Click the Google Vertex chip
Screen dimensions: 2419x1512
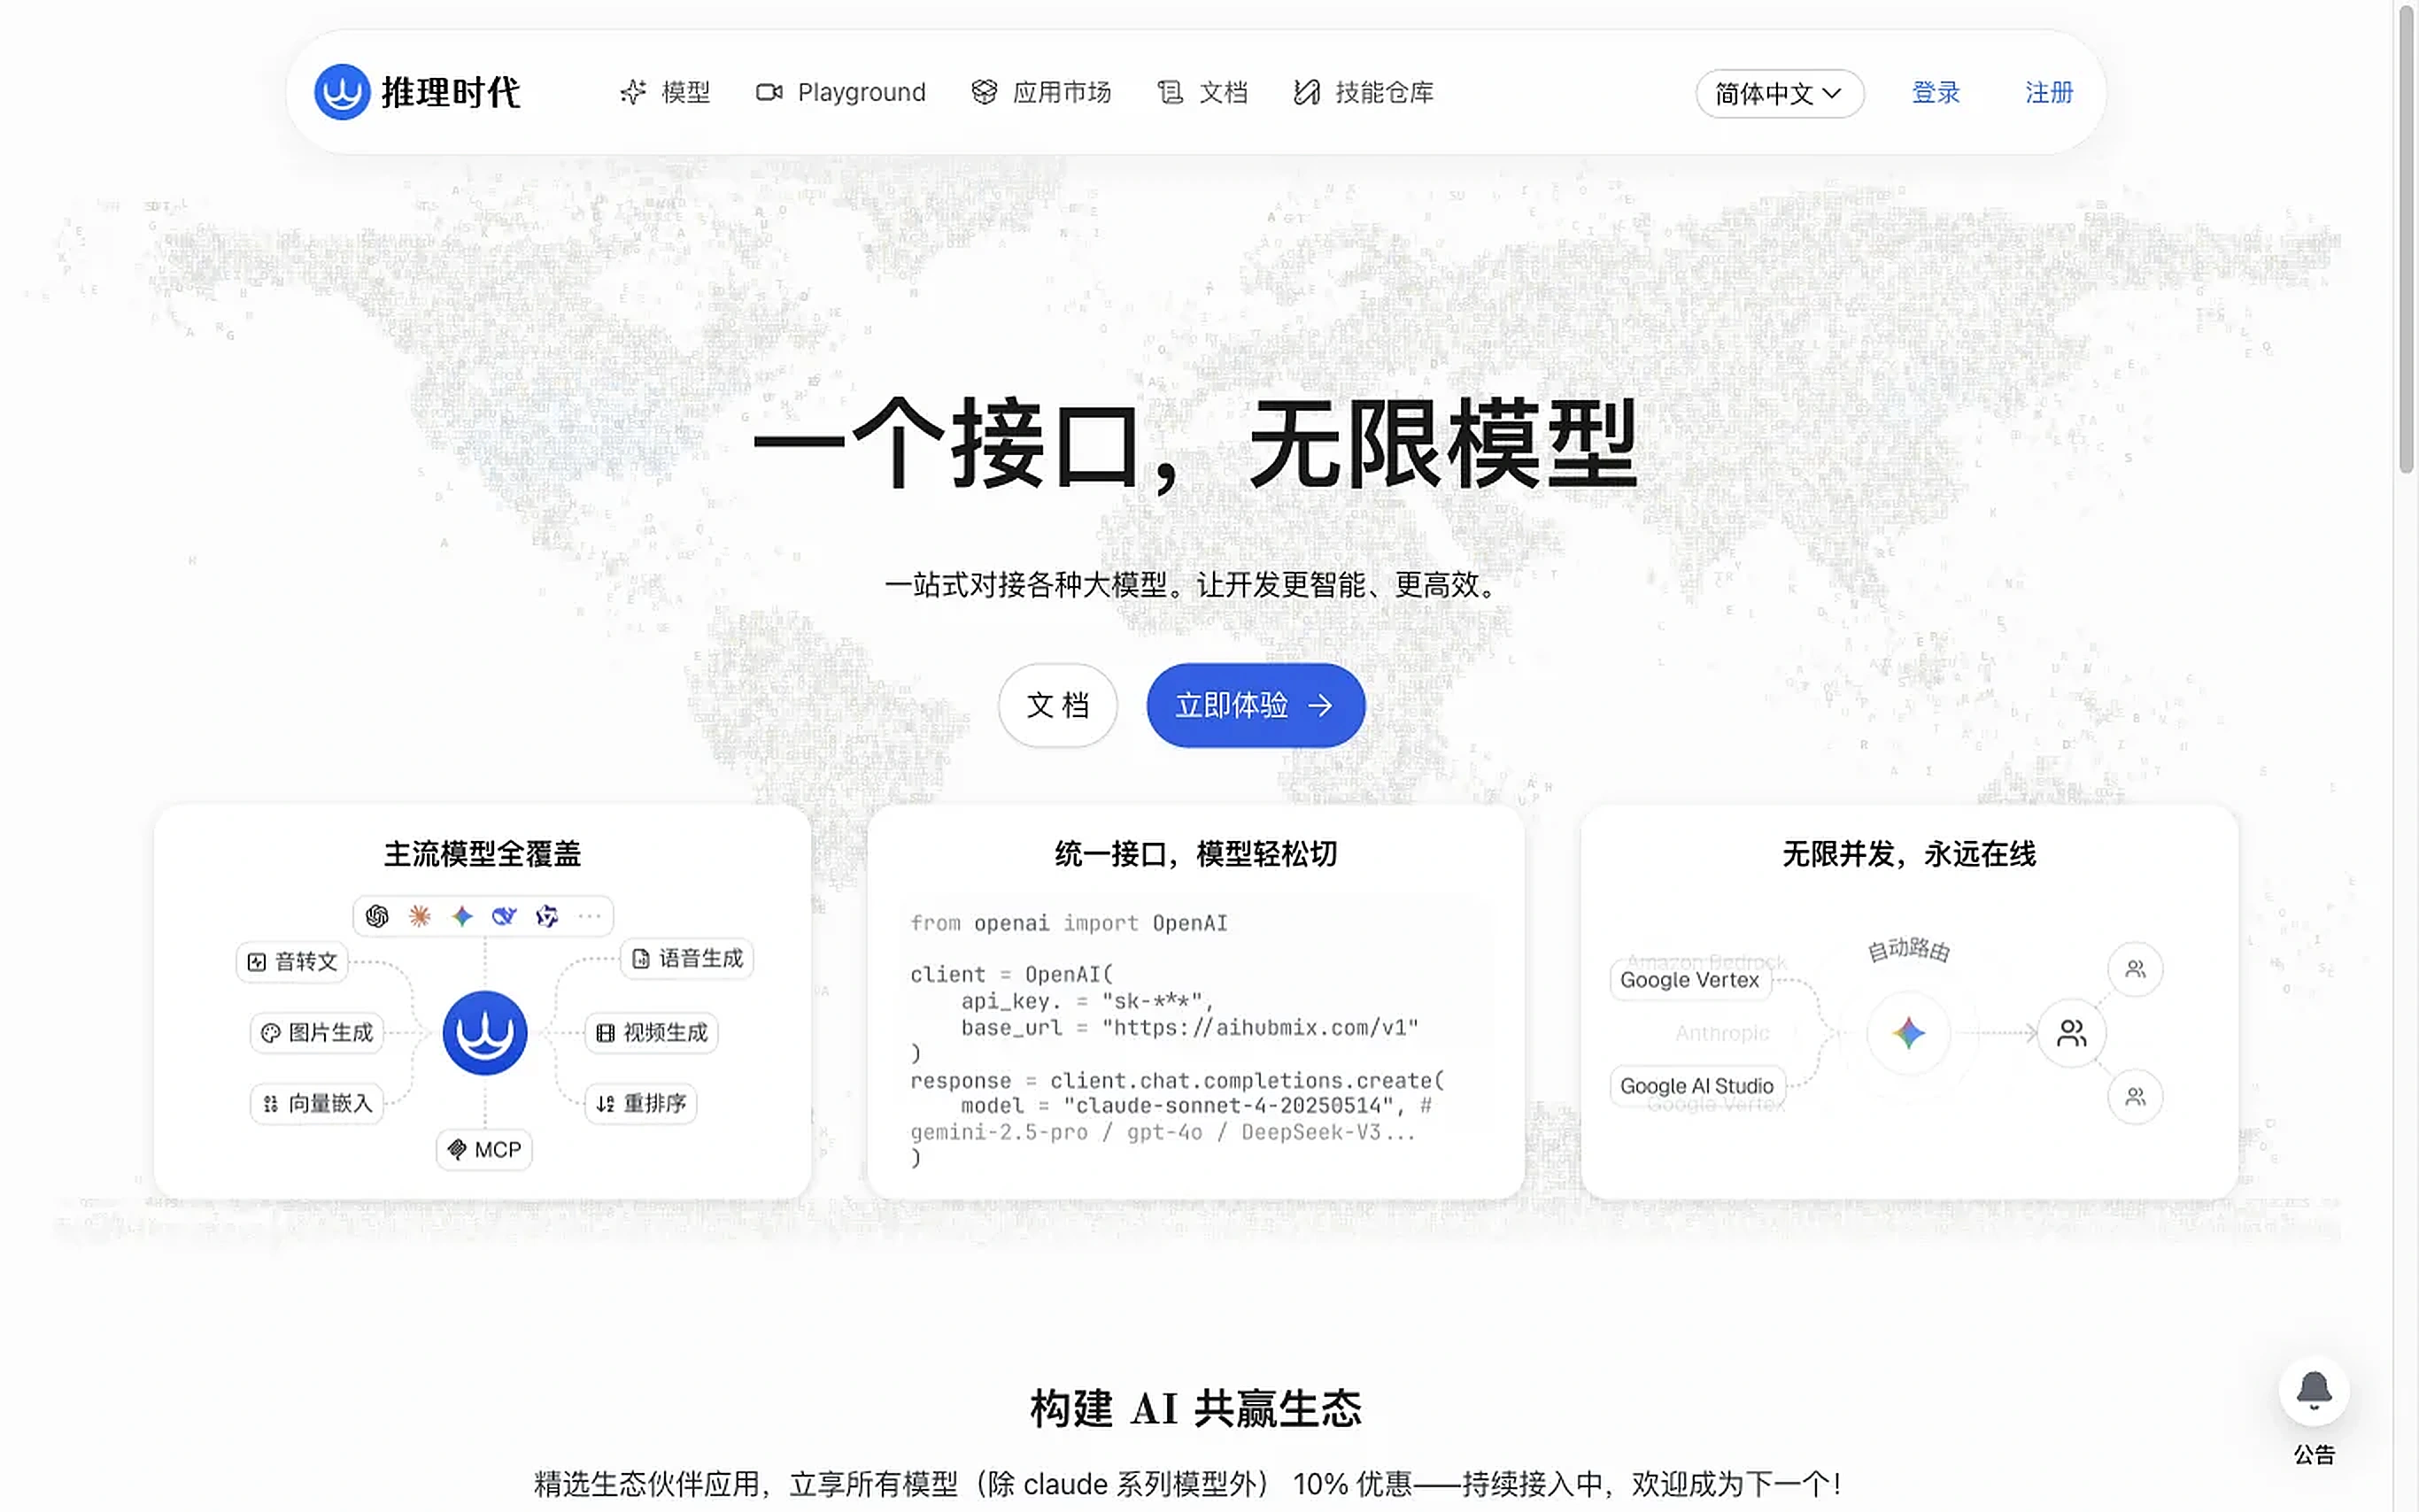(1690, 979)
